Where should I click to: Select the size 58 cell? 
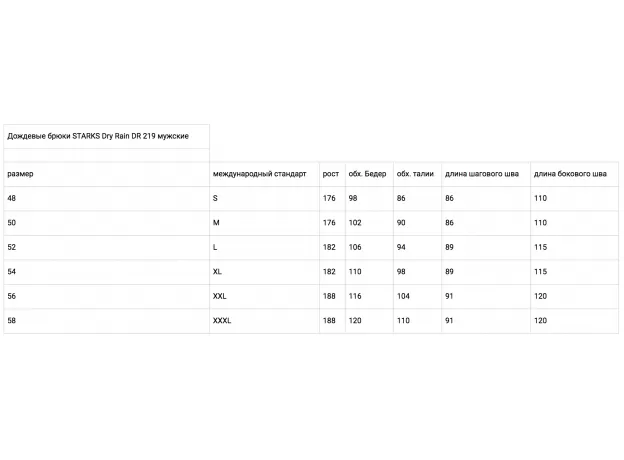coord(12,321)
